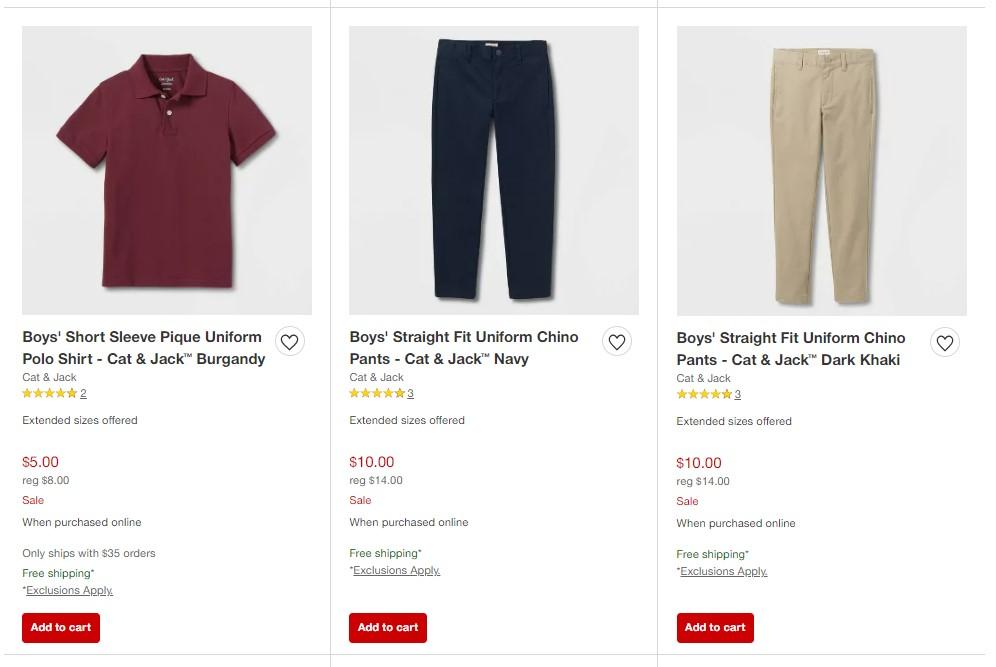
Task: Open Navy chino pants product image
Action: tap(494, 170)
